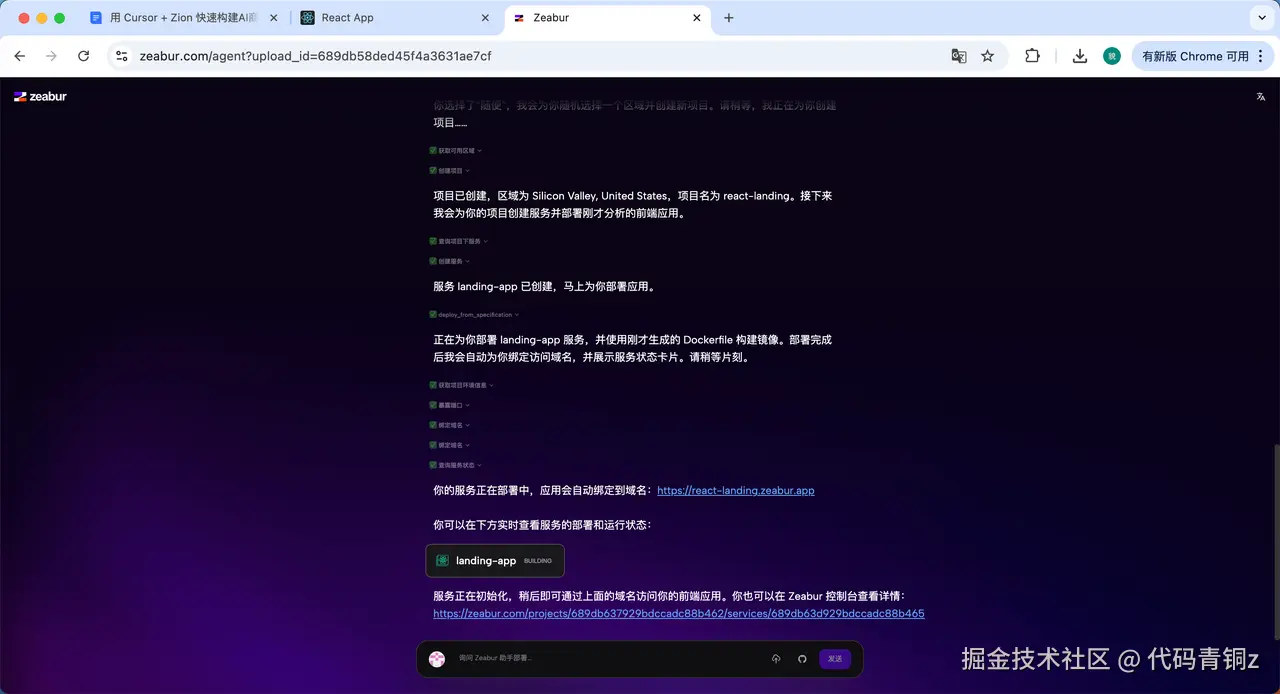Switch to the React App tab
Viewport: 1280px width, 694px height.
coord(397,18)
